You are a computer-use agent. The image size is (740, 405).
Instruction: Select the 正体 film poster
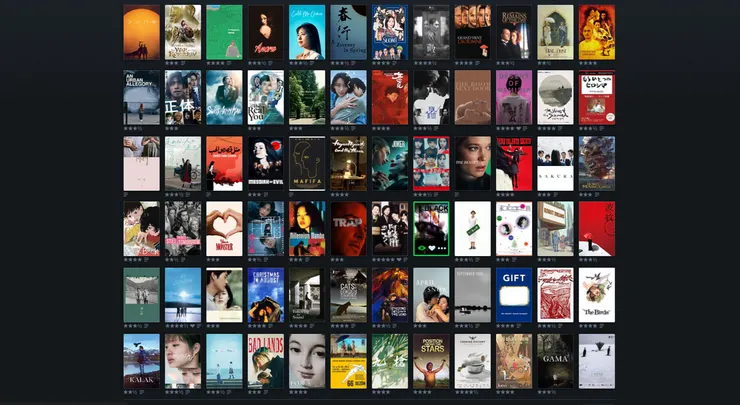[x=183, y=97]
